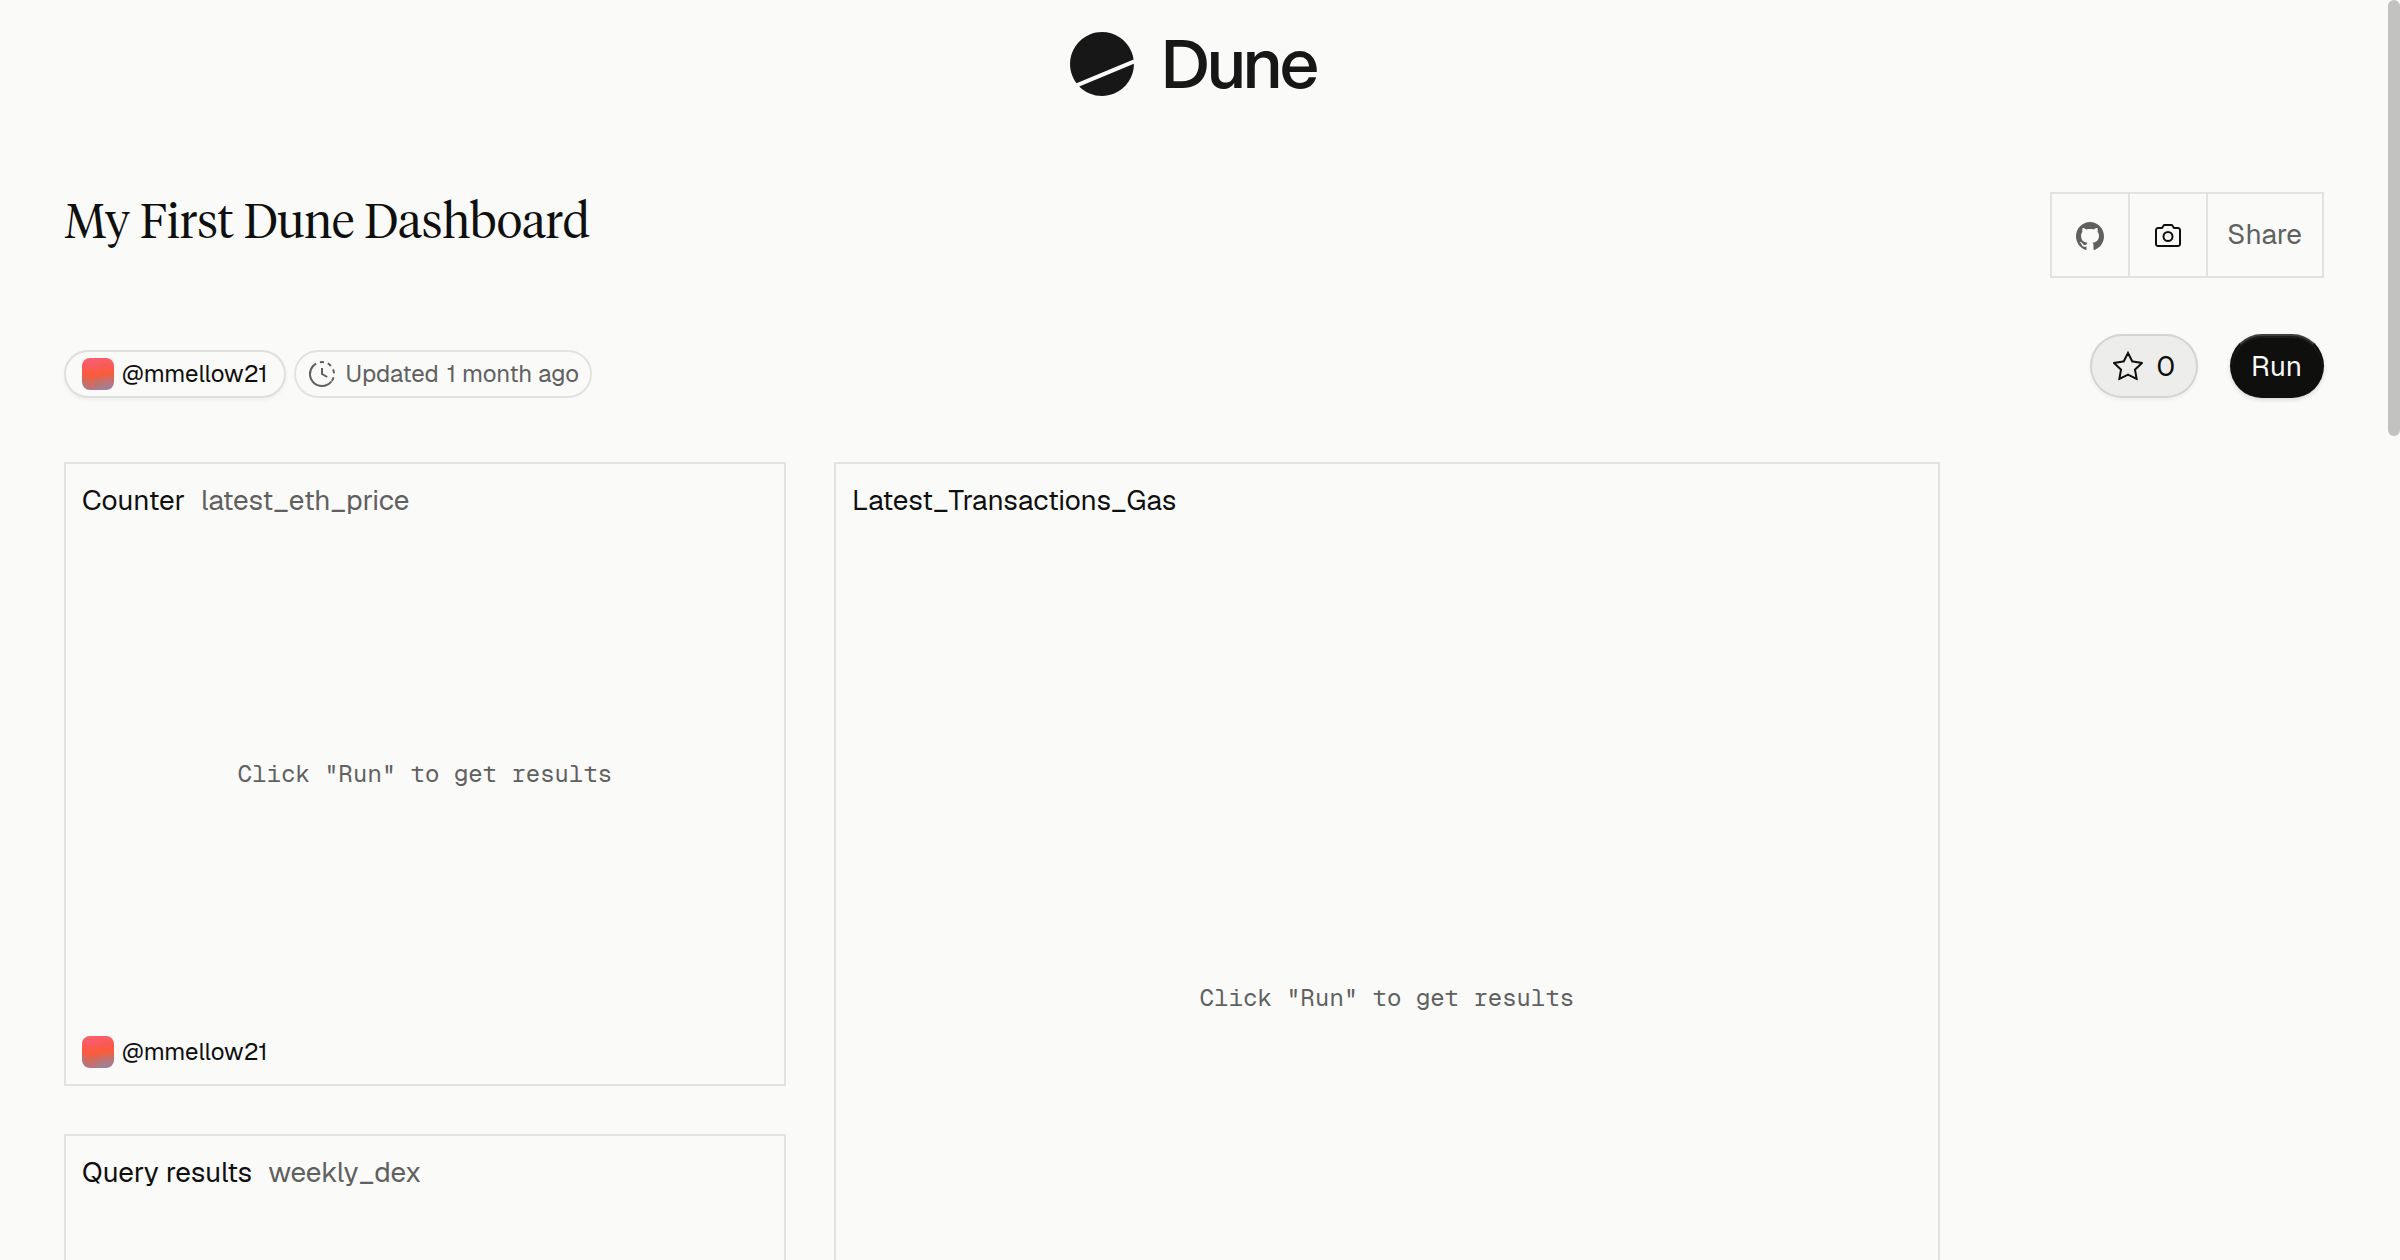Click the camera screenshot icon
Screen dimensions: 2400x1260
point(2168,235)
